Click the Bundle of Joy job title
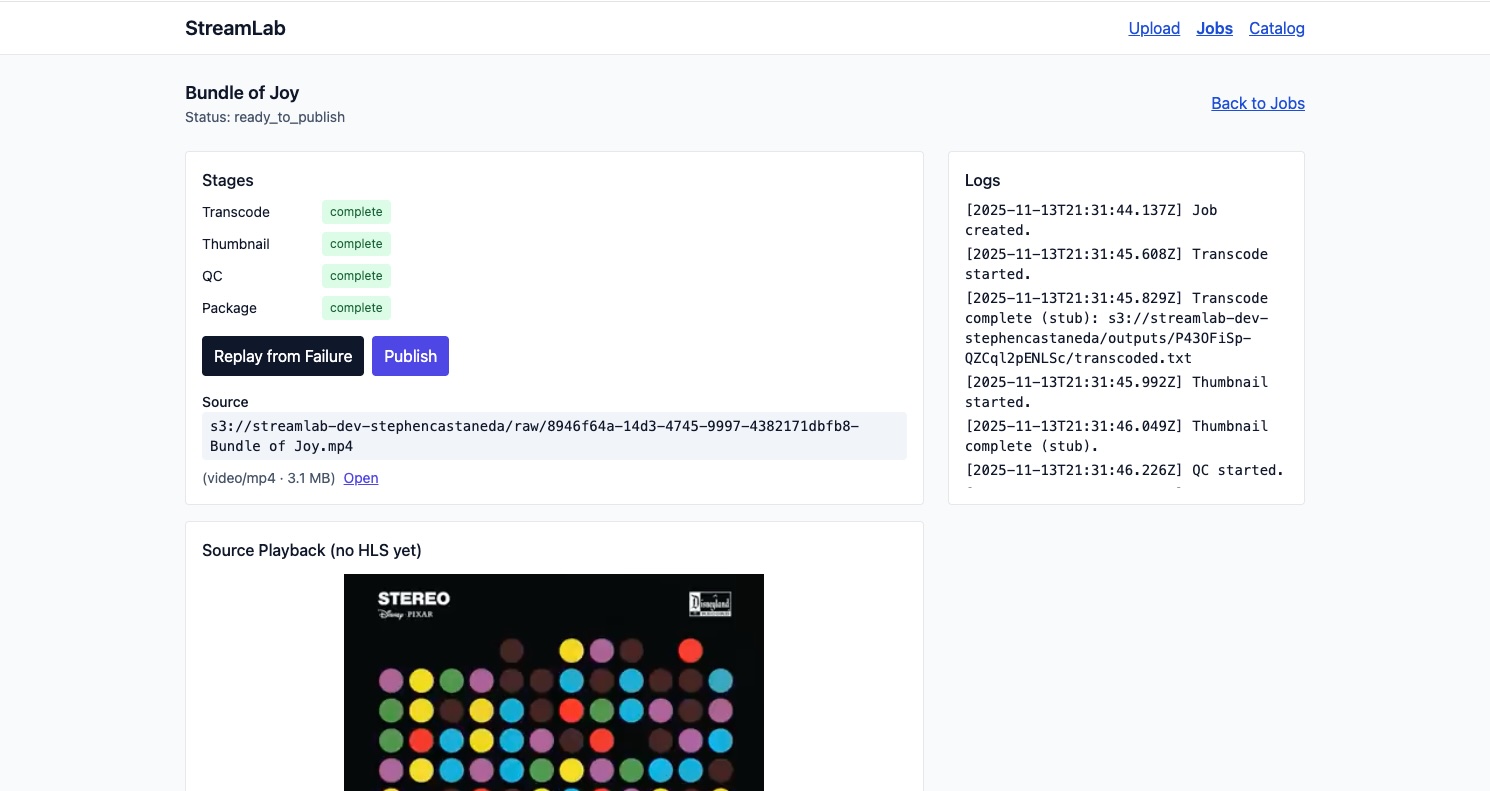Image resolution: width=1490 pixels, height=791 pixels. click(x=242, y=93)
